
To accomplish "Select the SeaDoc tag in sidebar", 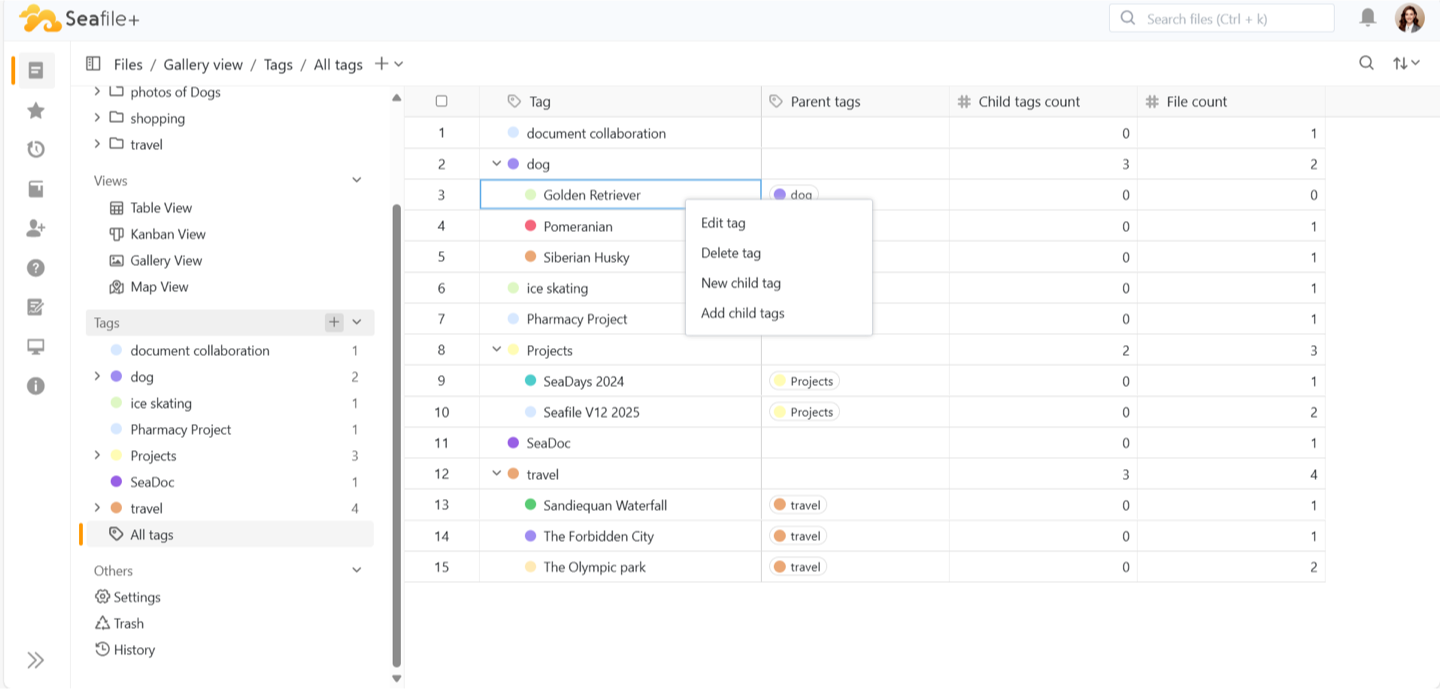I will (x=230, y=482).
